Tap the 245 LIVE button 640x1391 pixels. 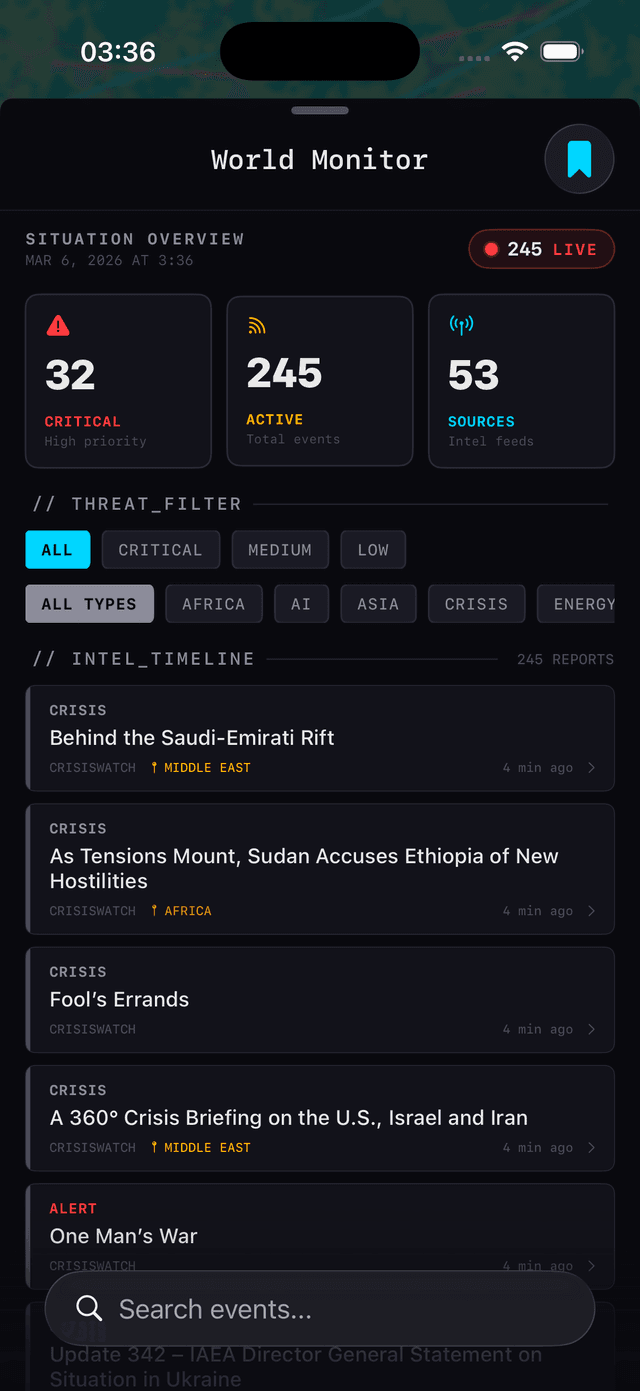[541, 249]
